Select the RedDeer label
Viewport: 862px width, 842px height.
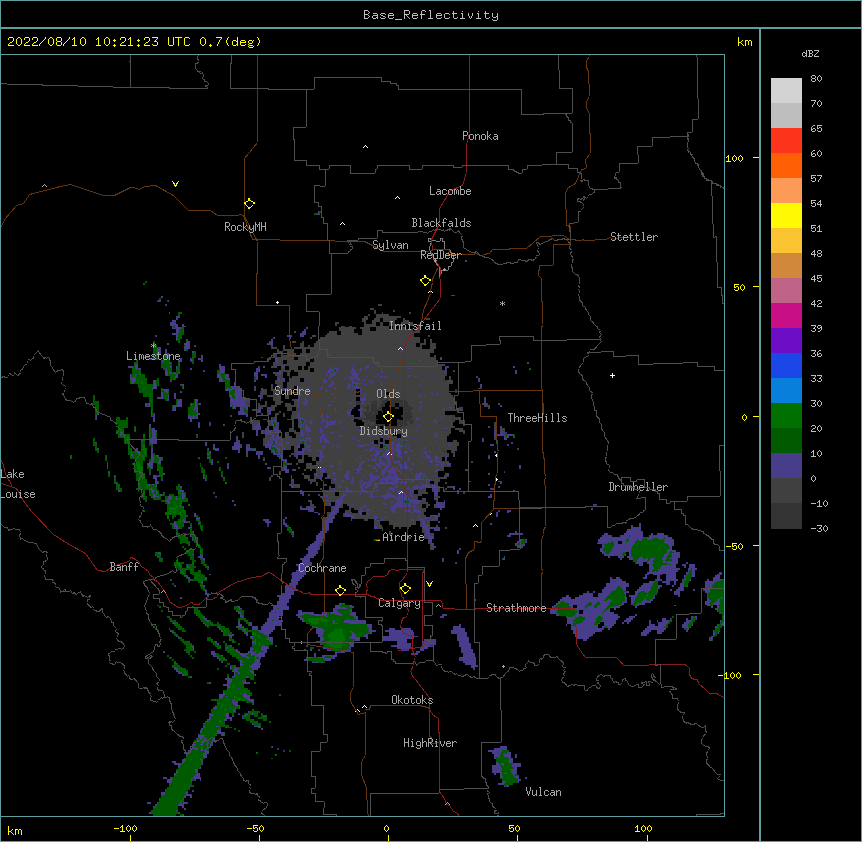click(440, 255)
